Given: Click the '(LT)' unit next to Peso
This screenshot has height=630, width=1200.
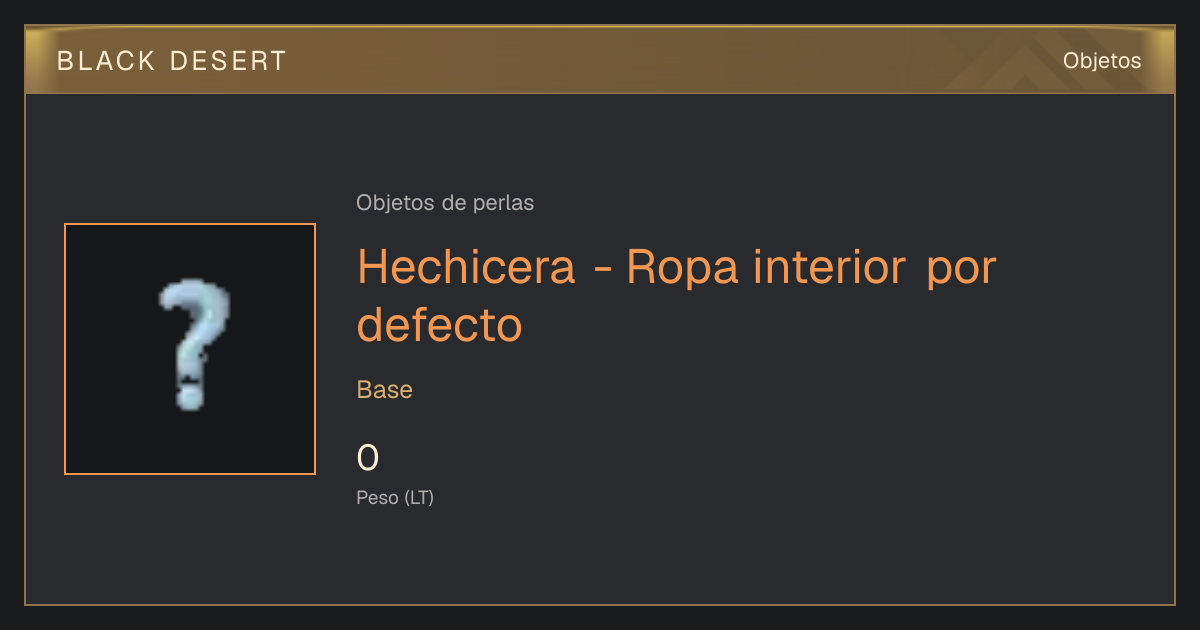Looking at the screenshot, I should click(419, 498).
